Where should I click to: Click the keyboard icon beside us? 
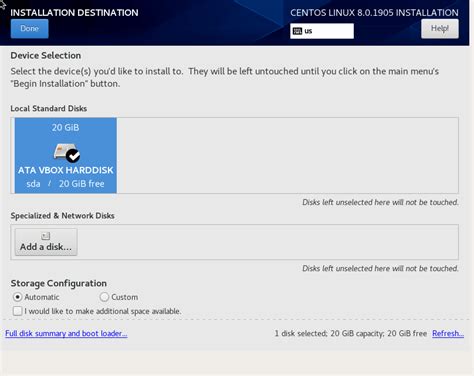297,31
